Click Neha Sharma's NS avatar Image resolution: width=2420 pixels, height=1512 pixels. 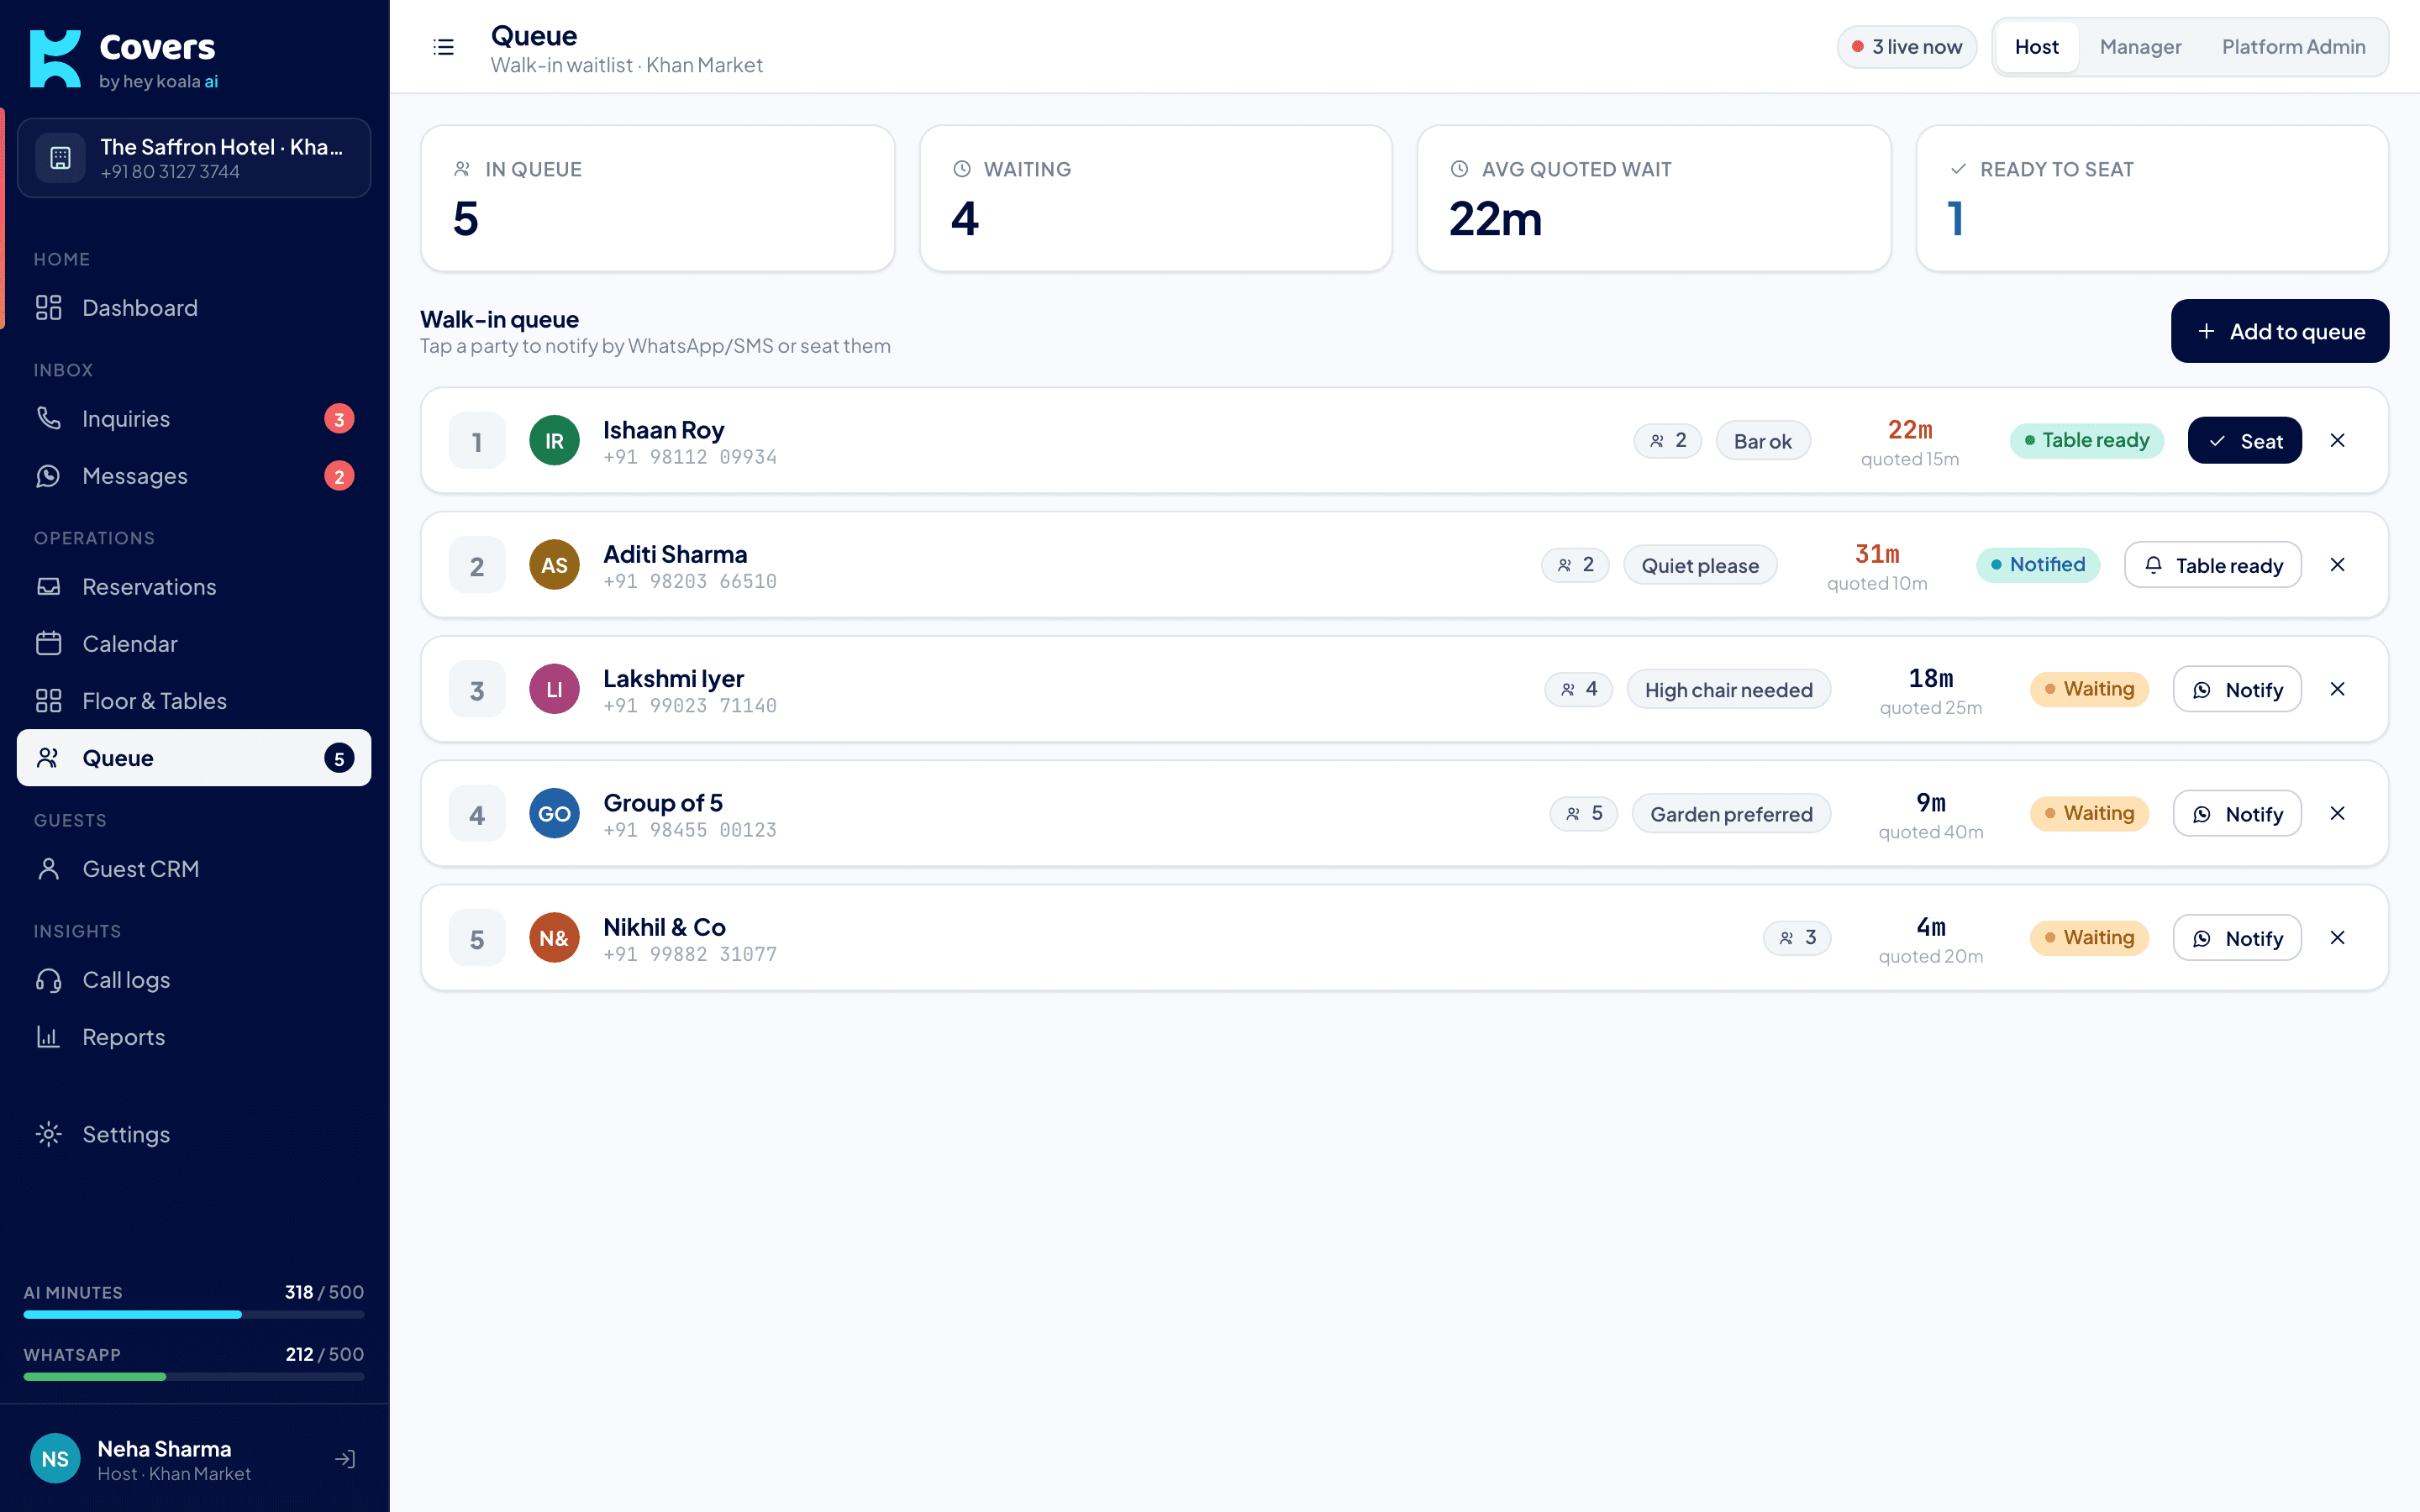(55, 1459)
